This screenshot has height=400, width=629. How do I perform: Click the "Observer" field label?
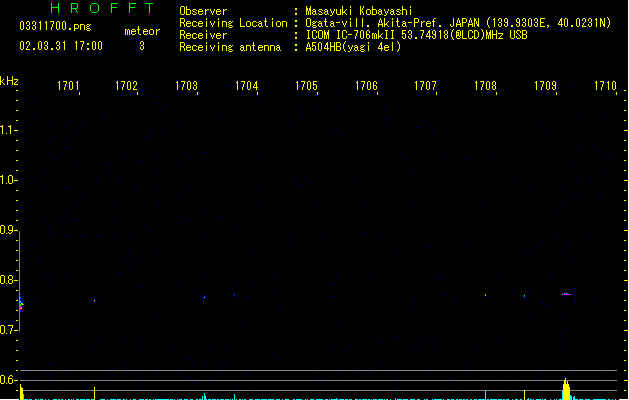(x=203, y=11)
